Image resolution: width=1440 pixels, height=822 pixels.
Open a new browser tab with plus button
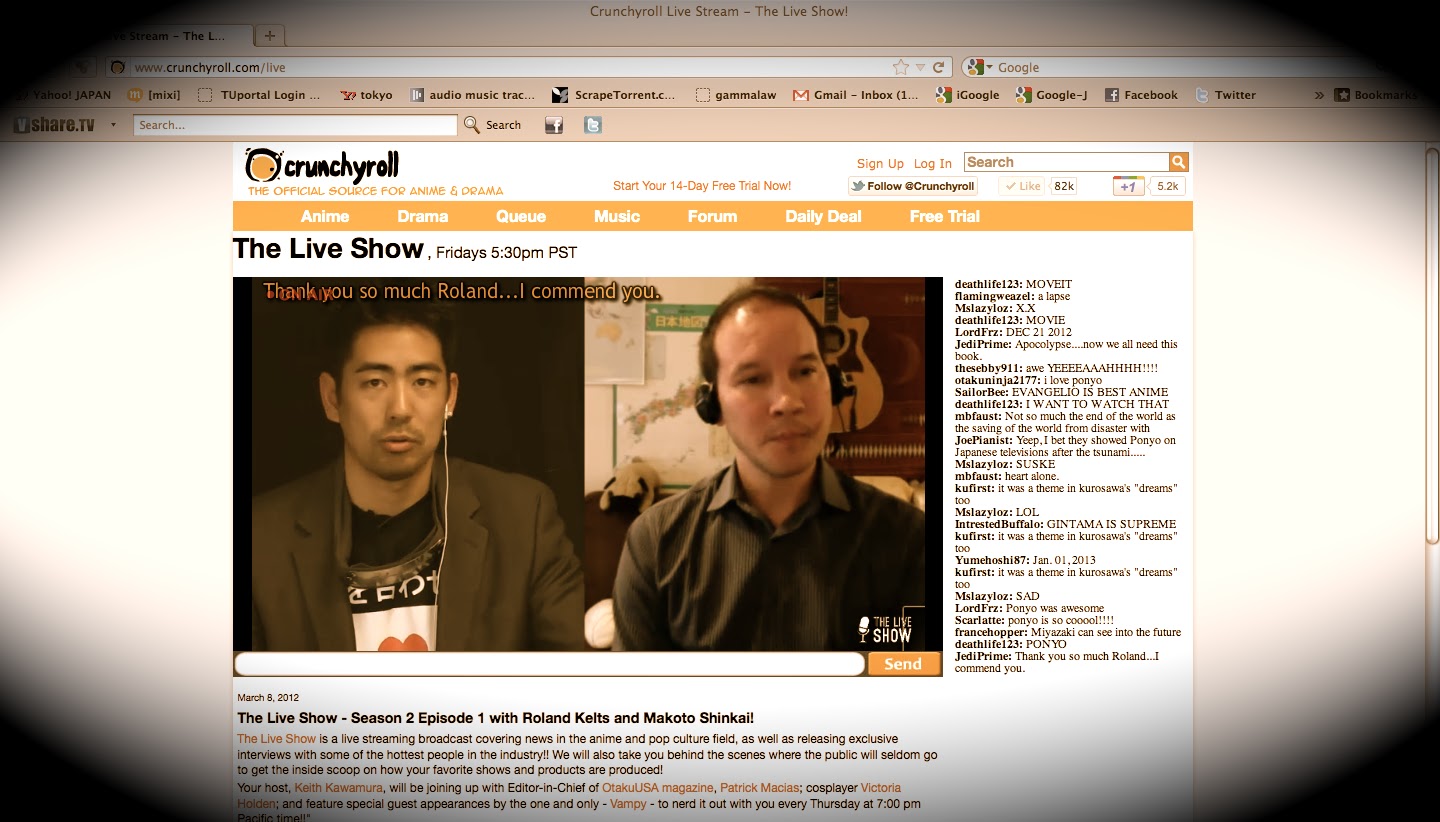click(270, 36)
